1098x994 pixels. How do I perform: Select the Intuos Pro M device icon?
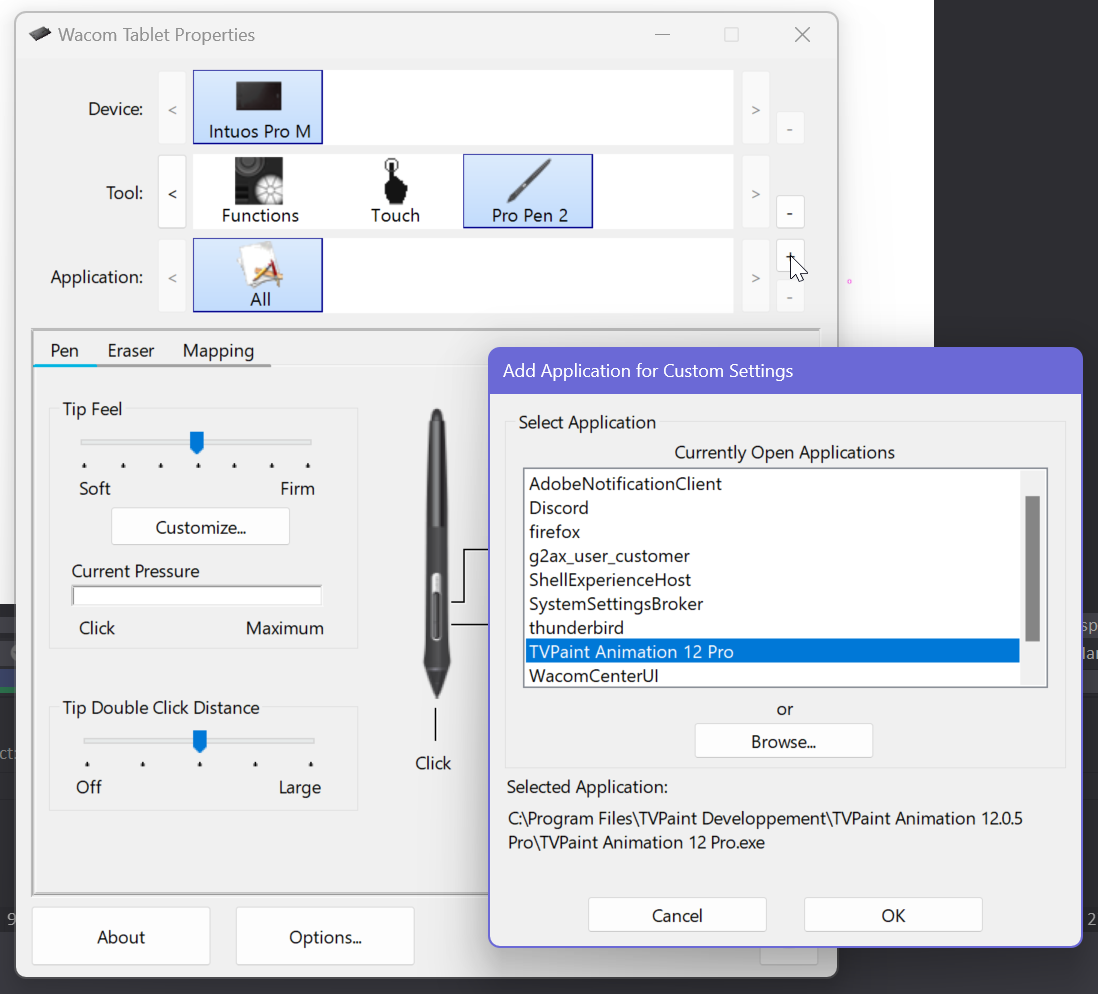pyautogui.click(x=258, y=107)
